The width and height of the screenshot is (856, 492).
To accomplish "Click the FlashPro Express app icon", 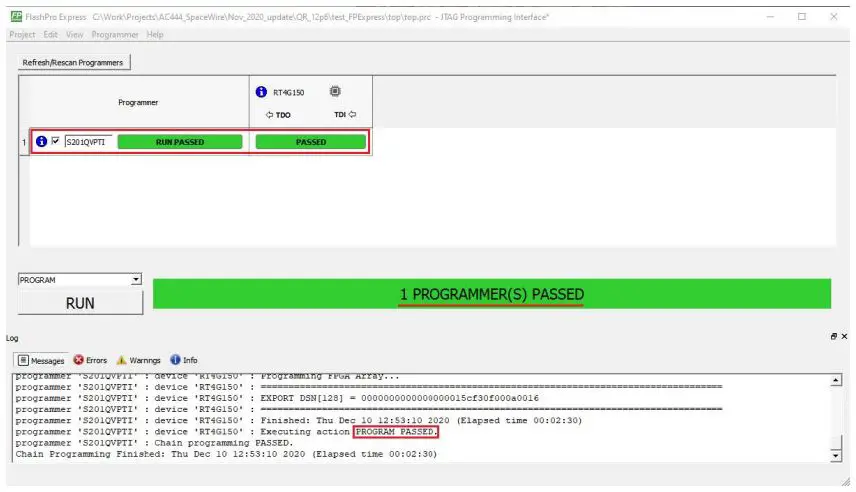I will [x=16, y=17].
